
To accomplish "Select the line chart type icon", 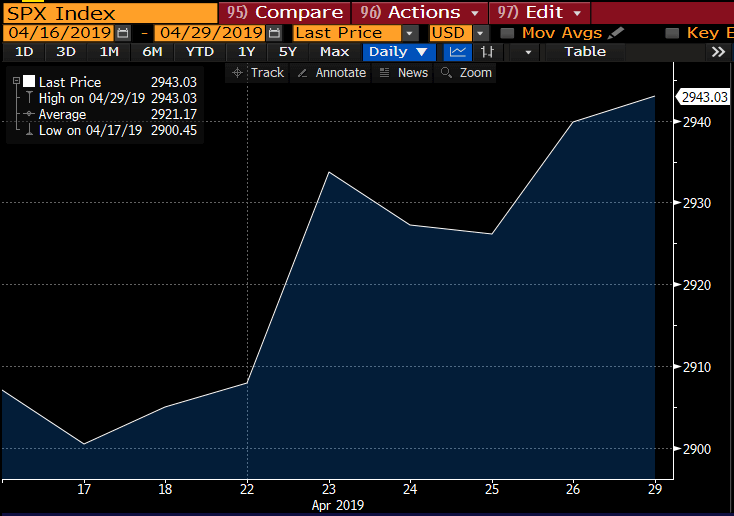I will (457, 52).
